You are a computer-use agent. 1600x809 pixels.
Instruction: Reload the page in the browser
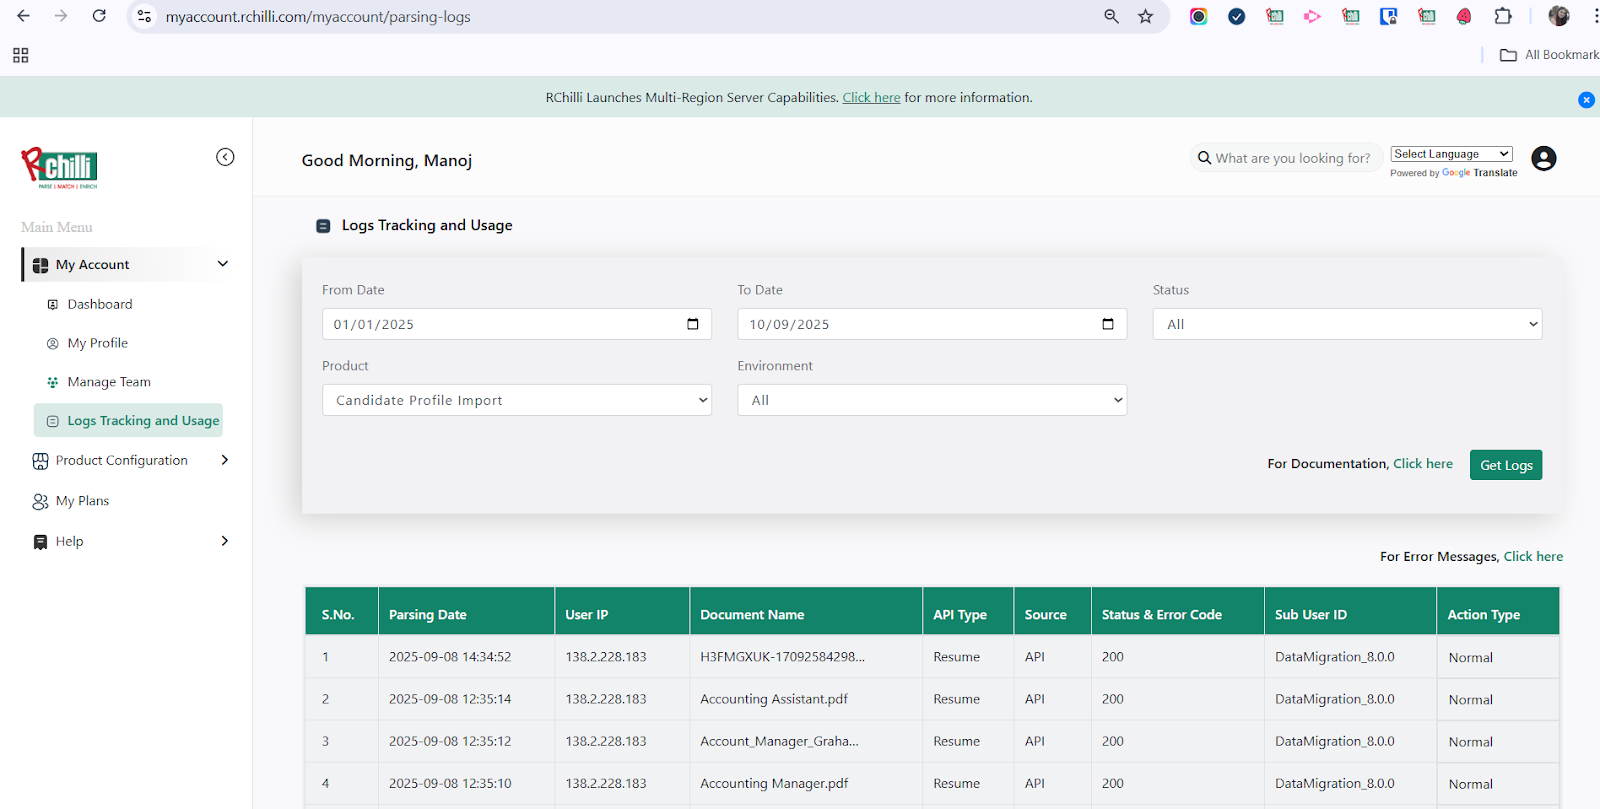tap(99, 16)
